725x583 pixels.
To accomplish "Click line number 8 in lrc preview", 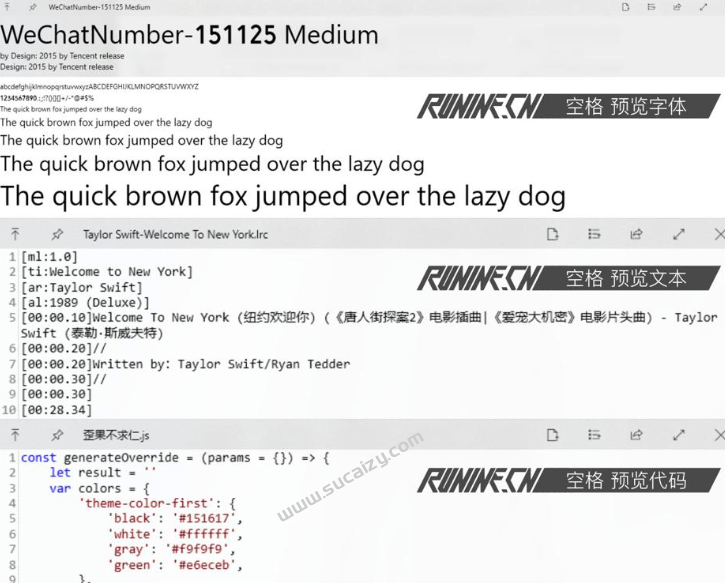I will pos(12,380).
